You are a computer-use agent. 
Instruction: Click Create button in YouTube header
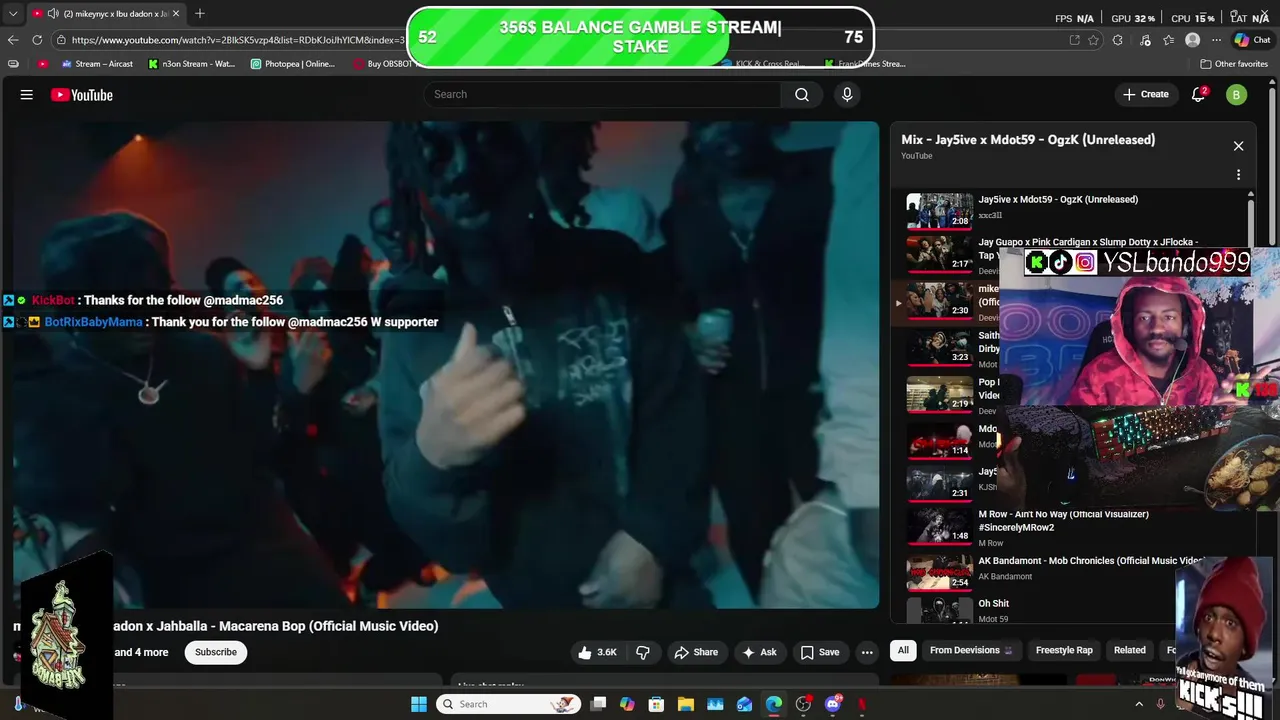pyautogui.click(x=1146, y=94)
